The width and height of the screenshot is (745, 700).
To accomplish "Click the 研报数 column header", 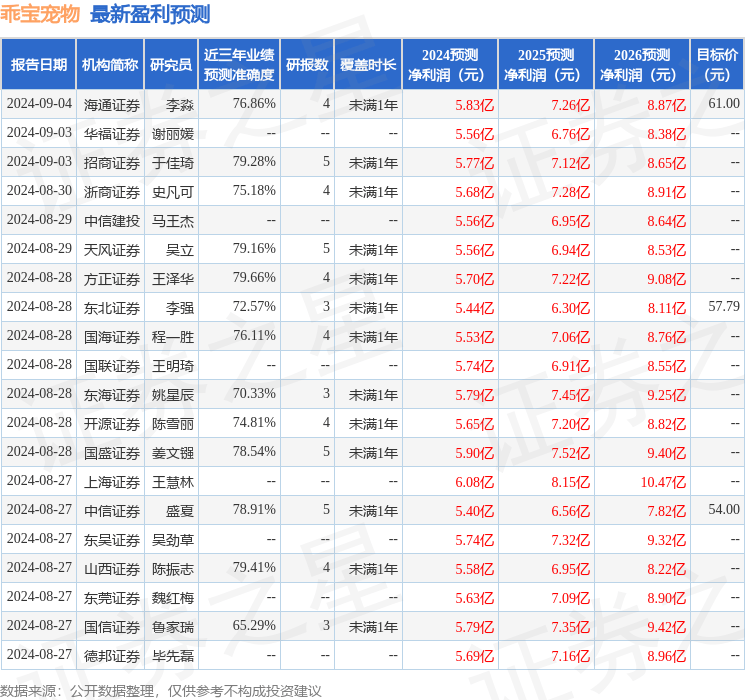I will coord(307,65).
